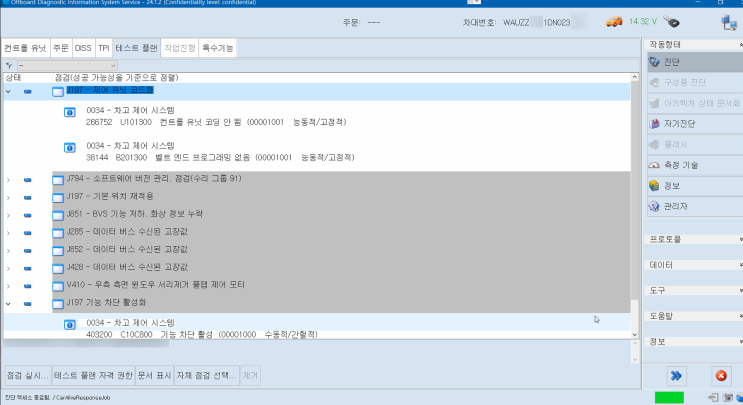Click the greyed 플래시 flash mode icon
The width and height of the screenshot is (743, 405).
tap(654, 144)
